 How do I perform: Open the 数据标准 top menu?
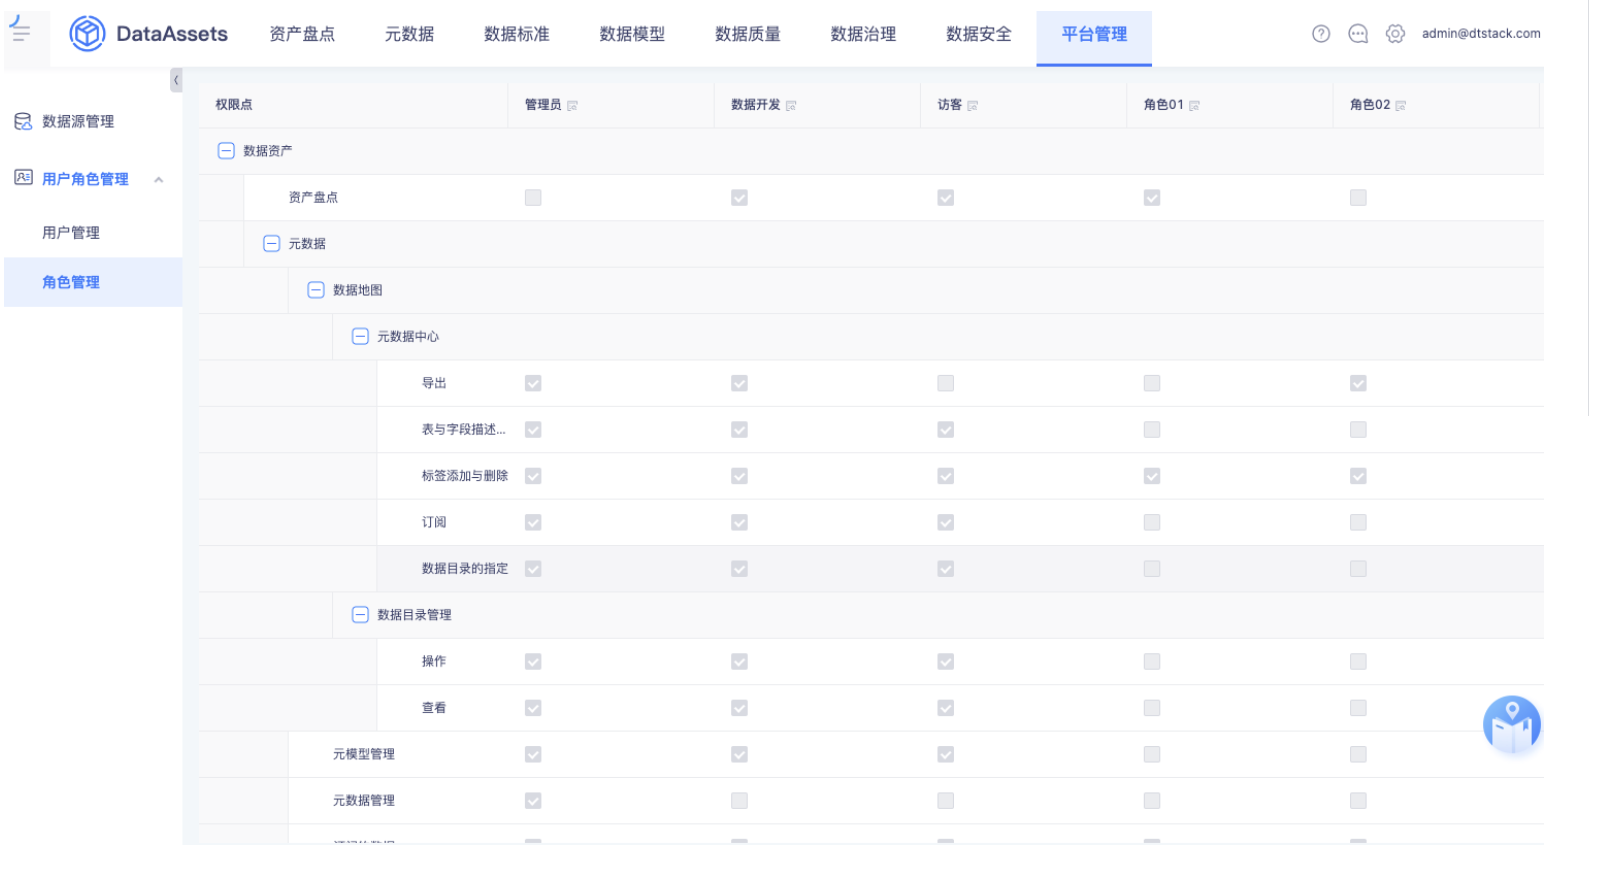pyautogui.click(x=517, y=34)
